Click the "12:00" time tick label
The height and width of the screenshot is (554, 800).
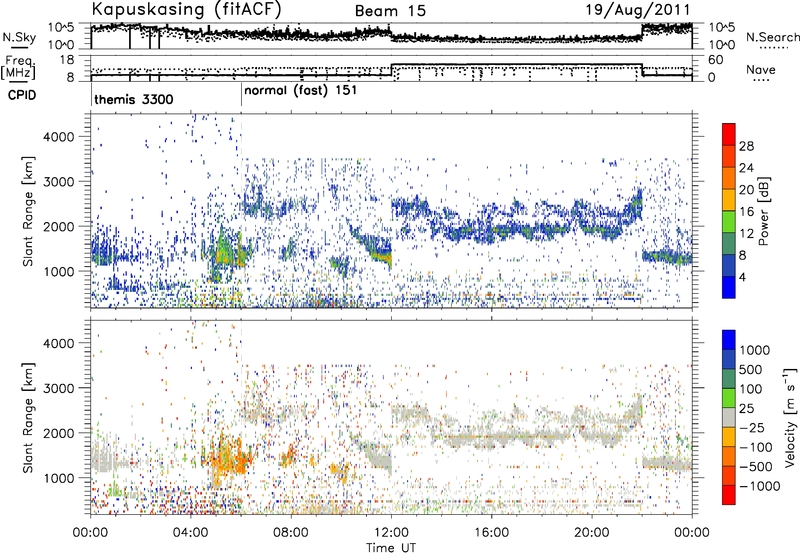tap(391, 533)
